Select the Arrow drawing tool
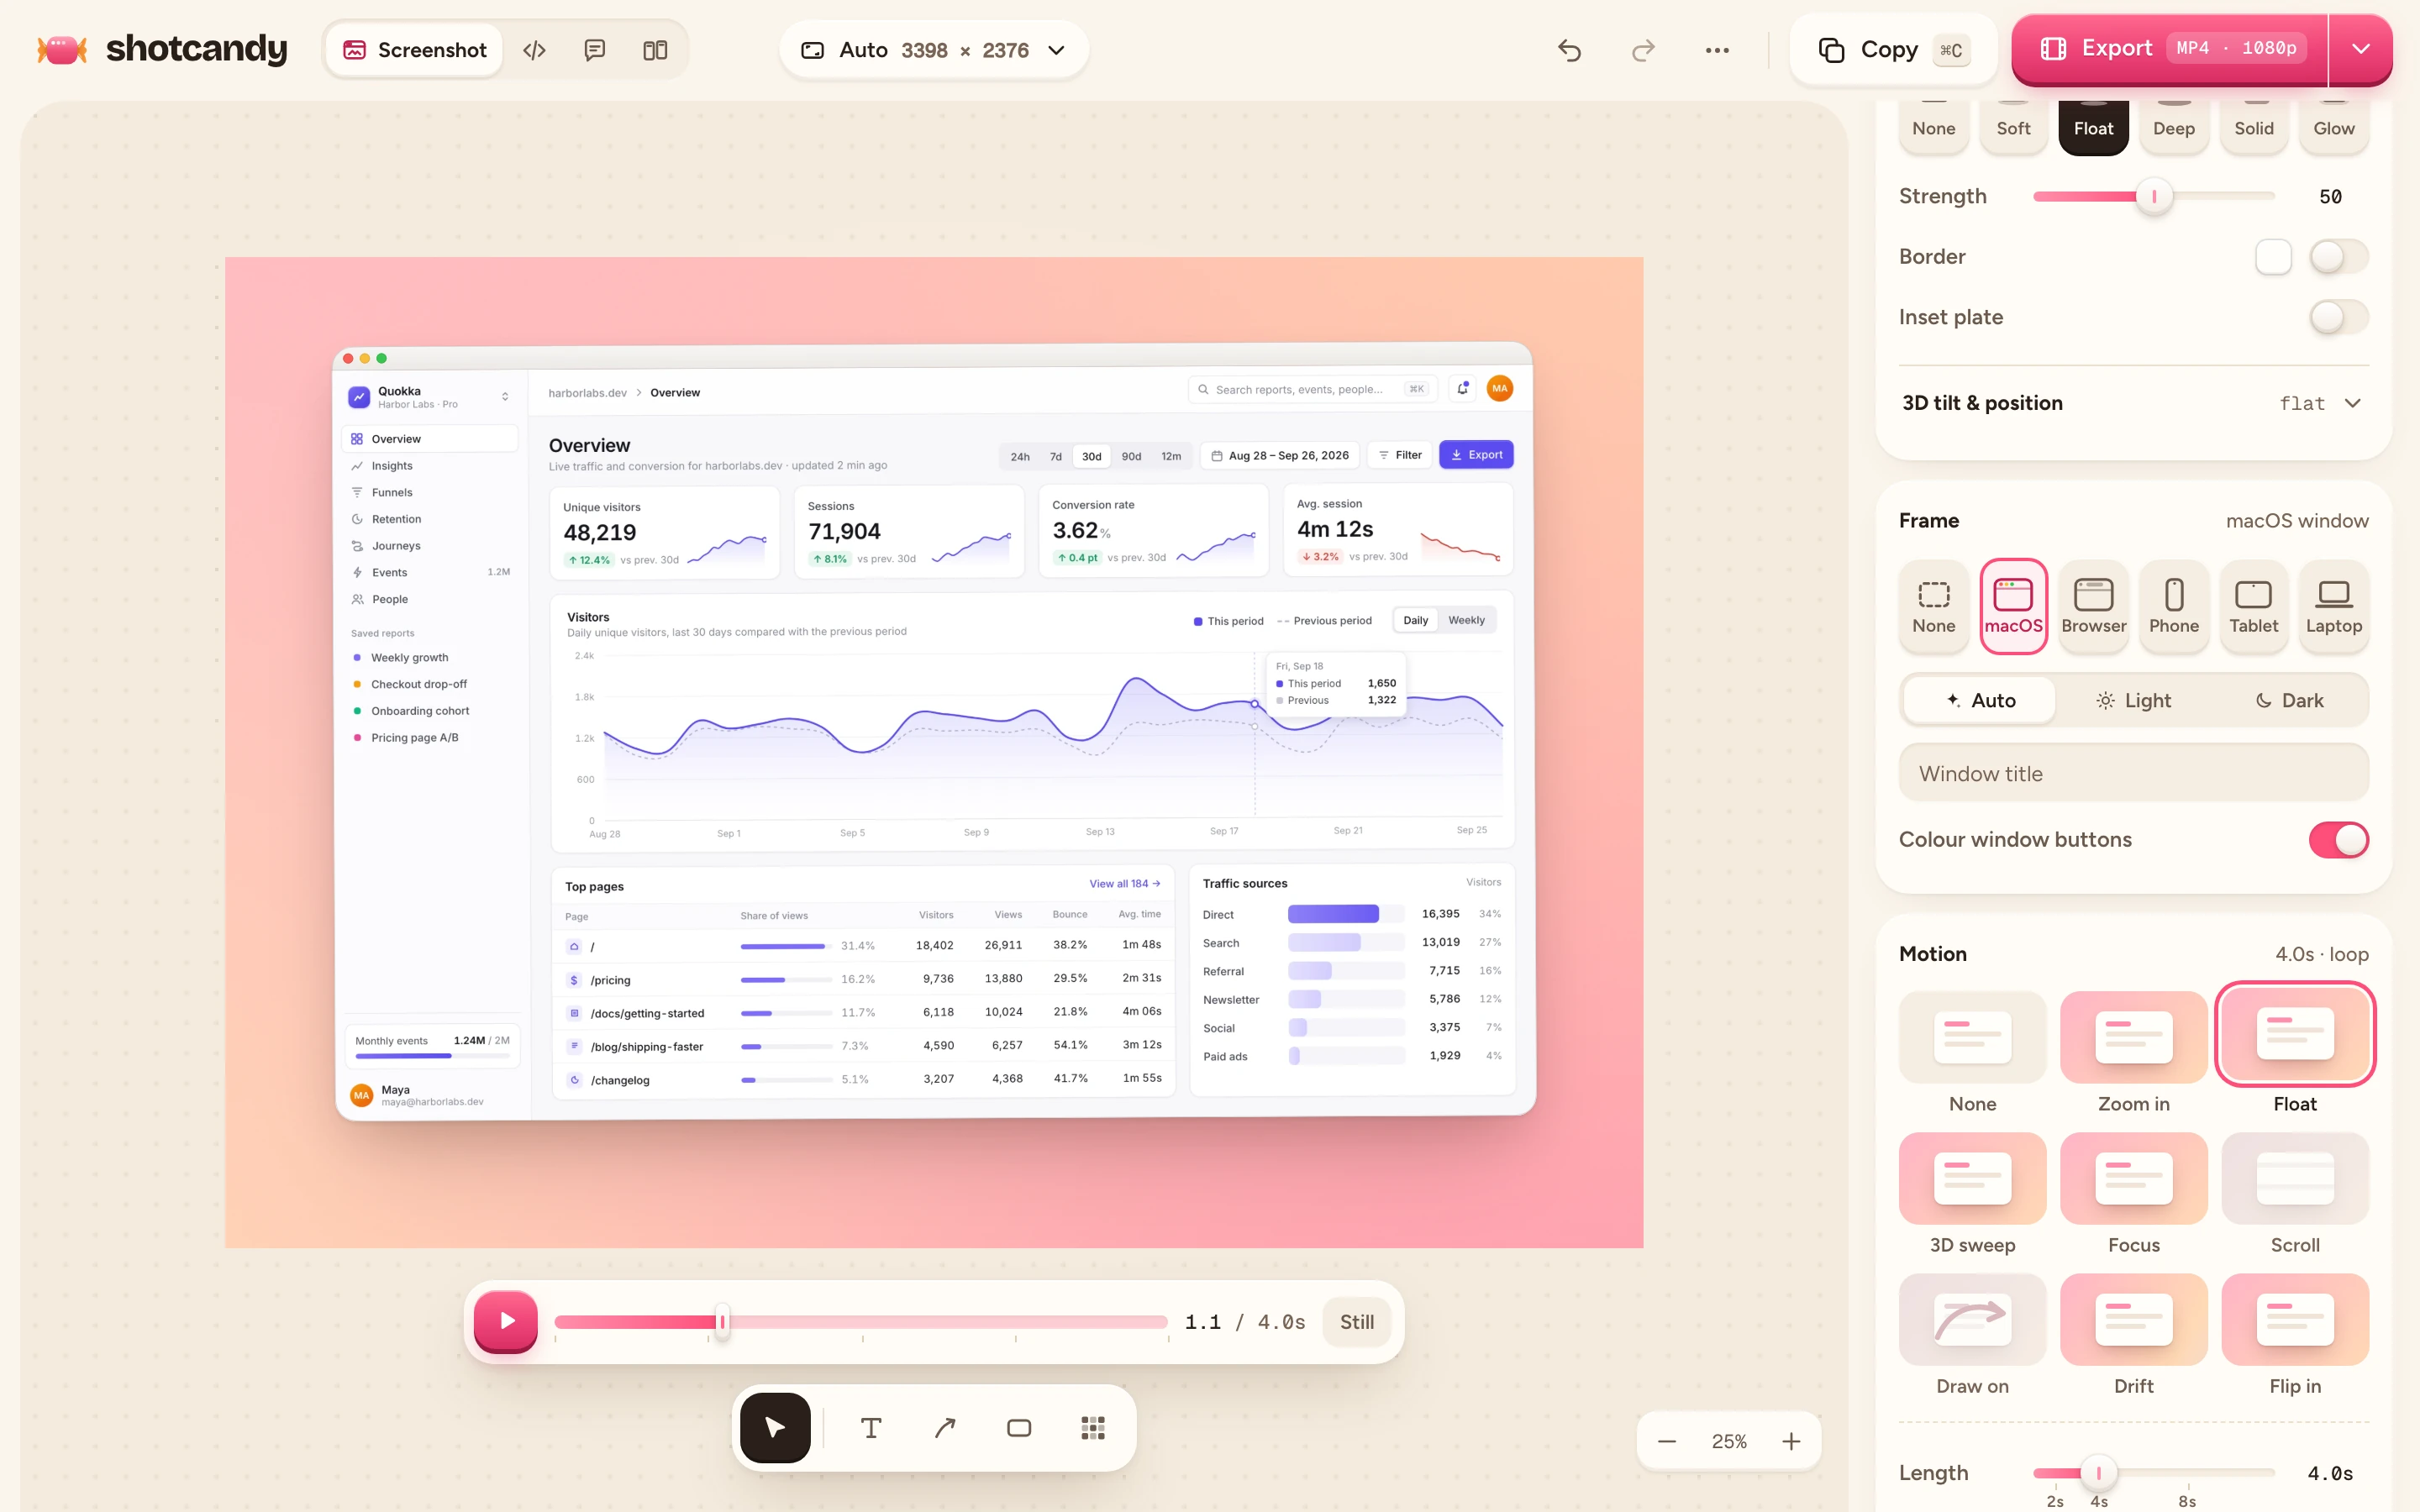Viewport: 2420px width, 1512px height. 945,1427
